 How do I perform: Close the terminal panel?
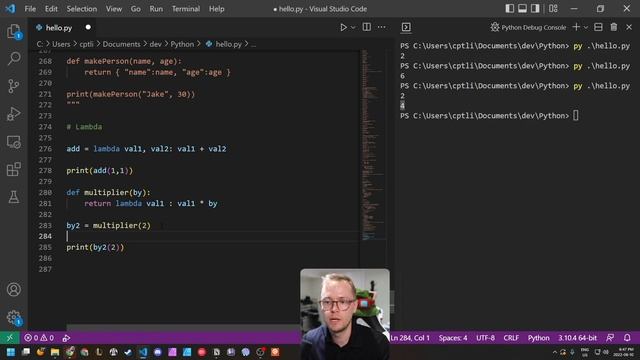(629, 27)
